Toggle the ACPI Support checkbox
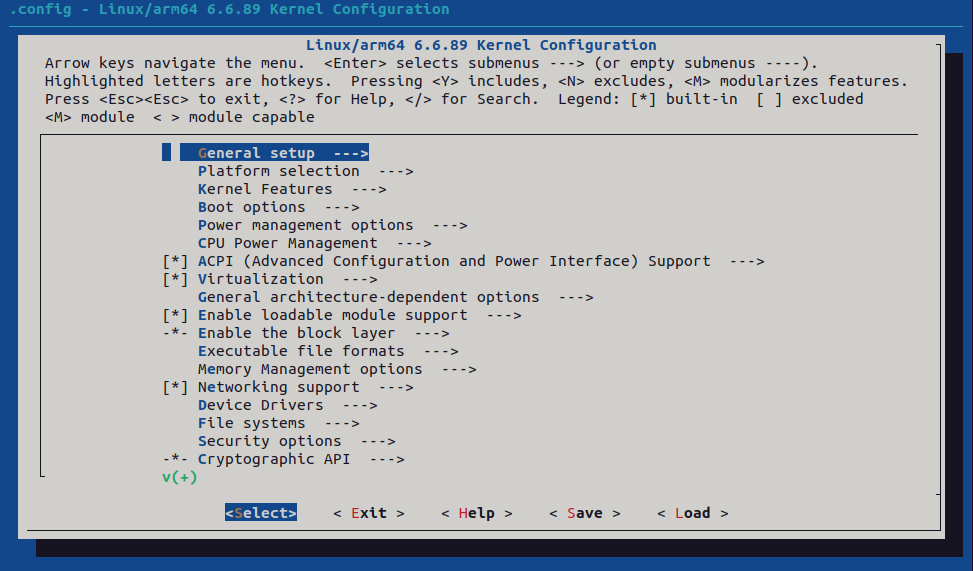This screenshot has height=571, width=973. coord(175,261)
